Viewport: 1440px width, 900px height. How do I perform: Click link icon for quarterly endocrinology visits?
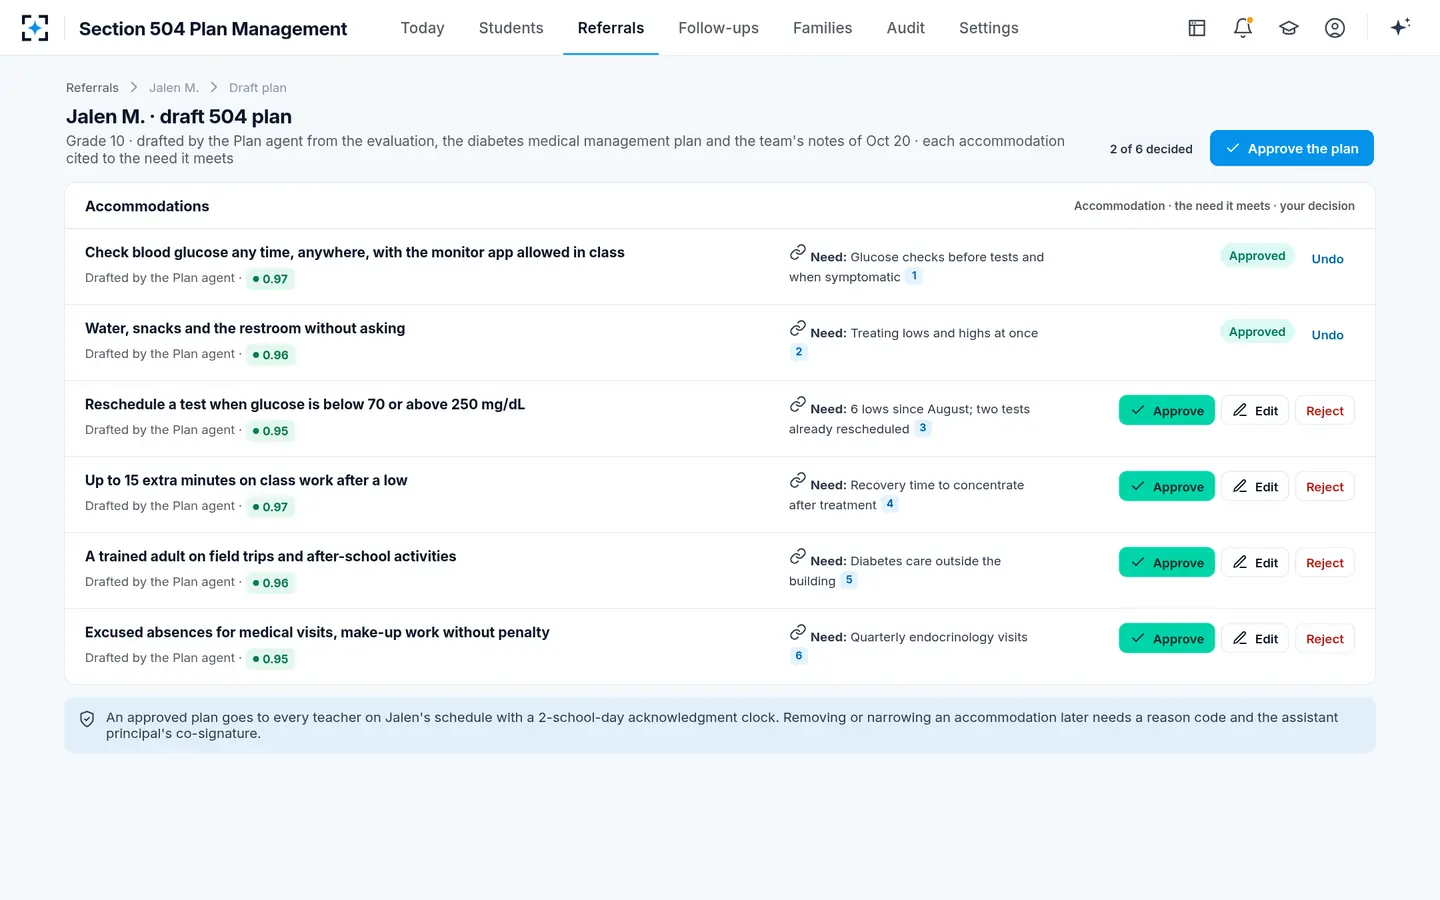(797, 632)
